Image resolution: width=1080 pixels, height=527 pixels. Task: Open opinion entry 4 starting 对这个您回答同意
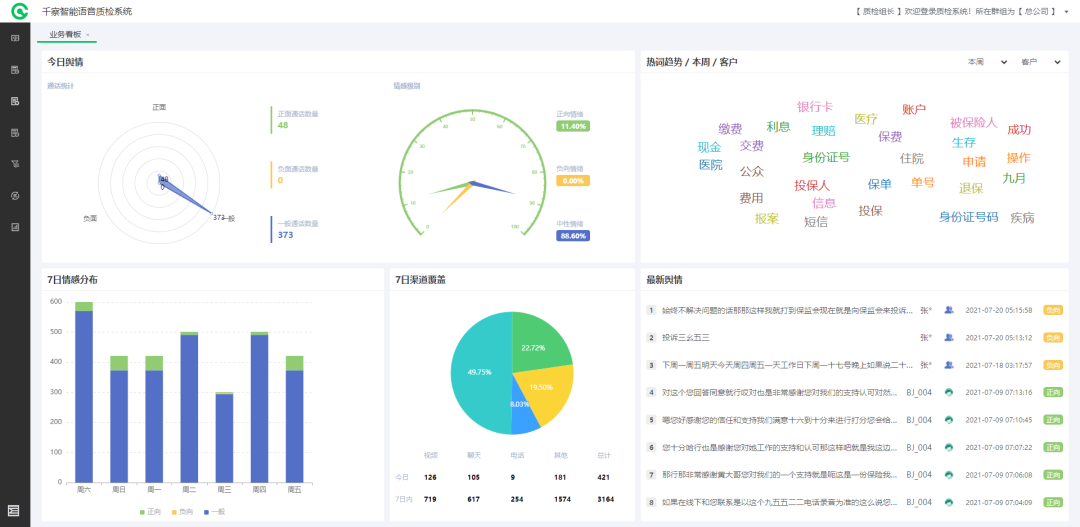[x=780, y=393]
